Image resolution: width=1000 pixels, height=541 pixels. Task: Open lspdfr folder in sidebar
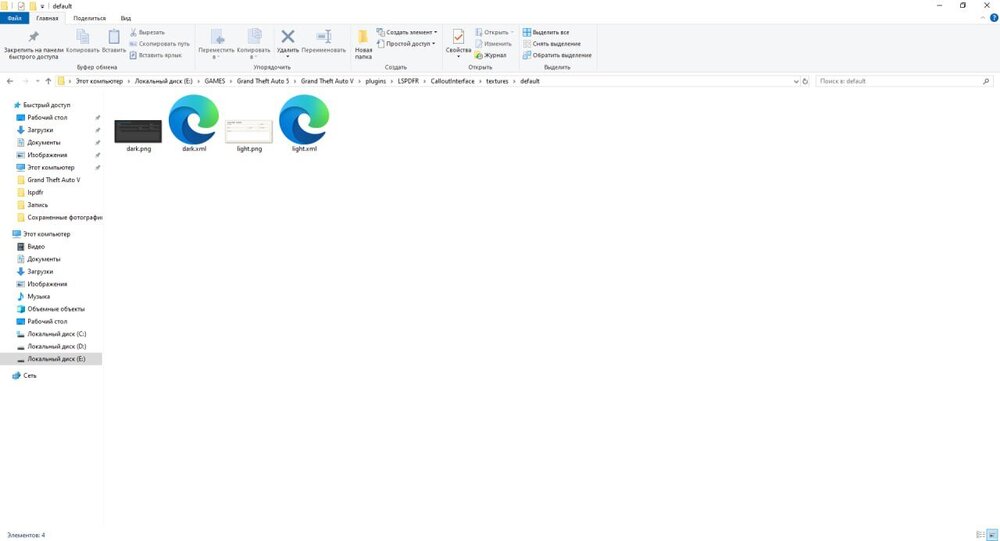pyautogui.click(x=35, y=192)
